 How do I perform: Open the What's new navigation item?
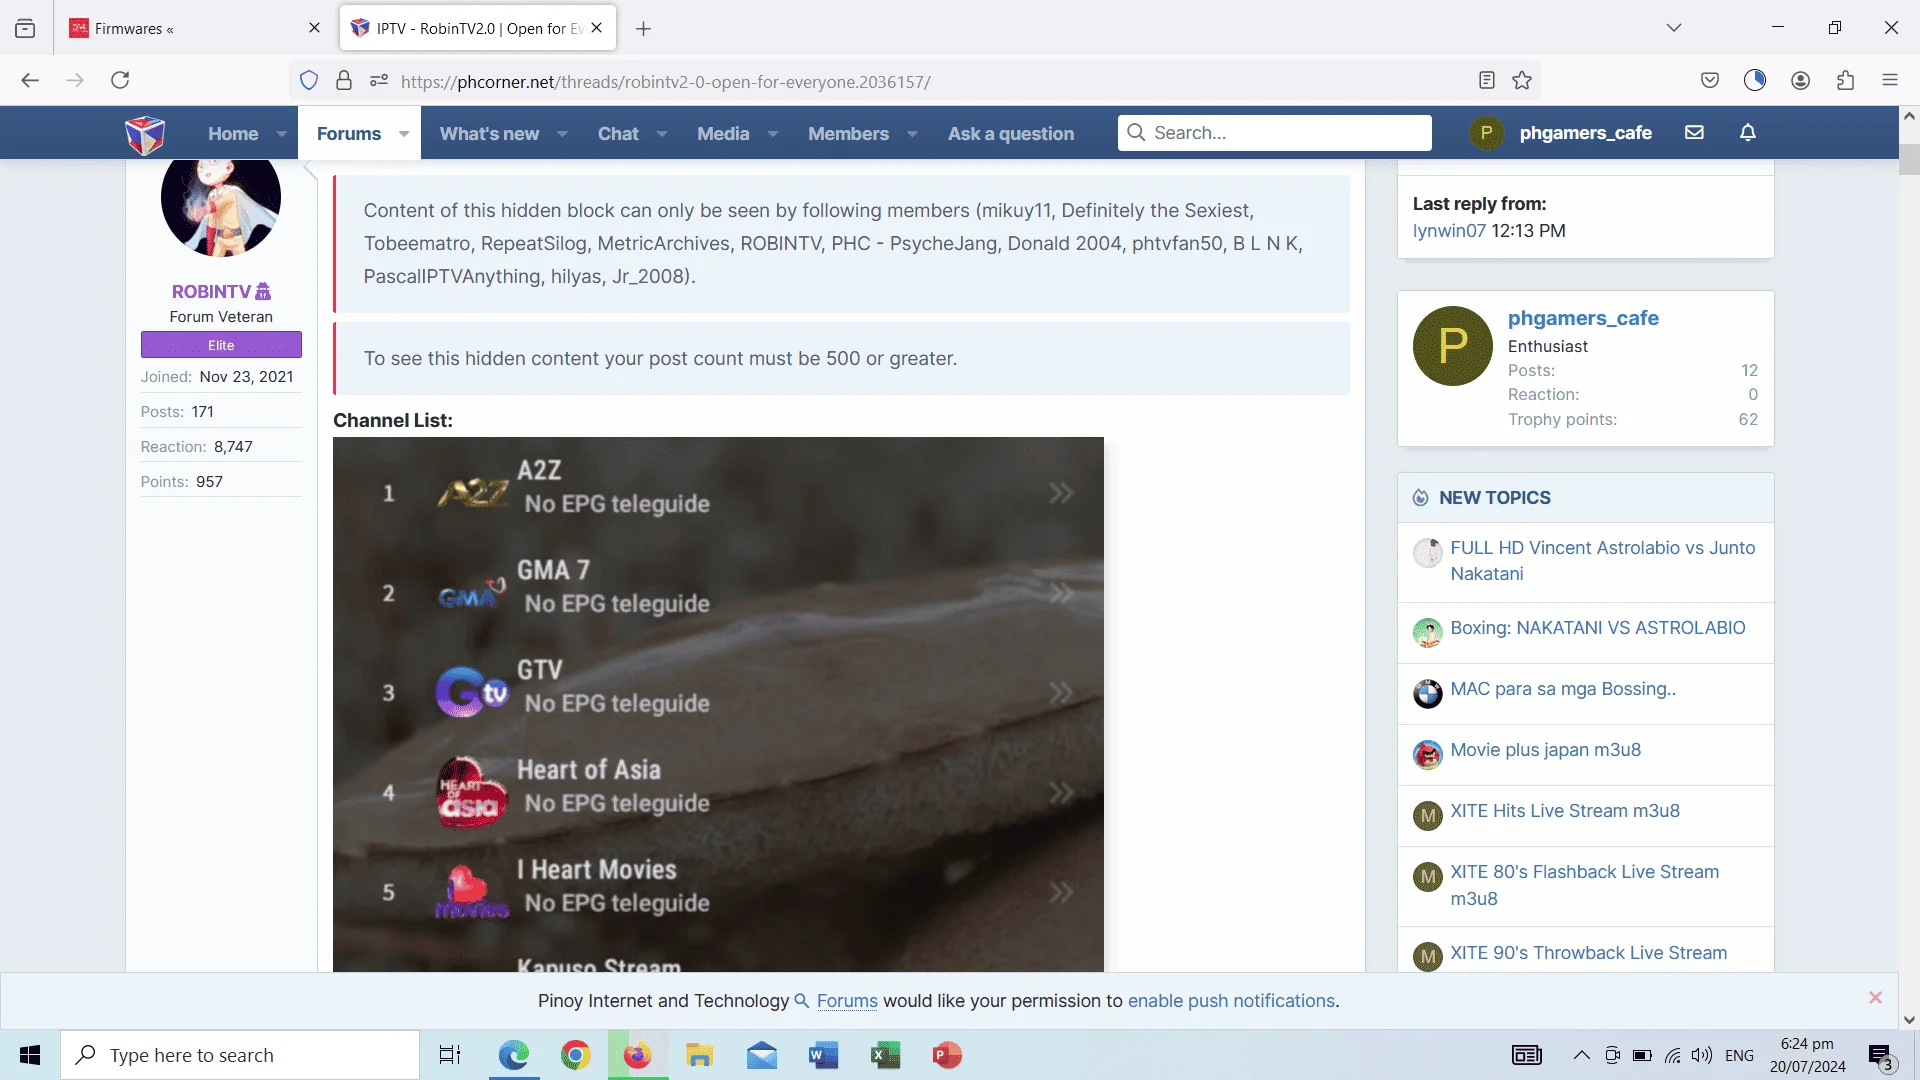point(489,134)
